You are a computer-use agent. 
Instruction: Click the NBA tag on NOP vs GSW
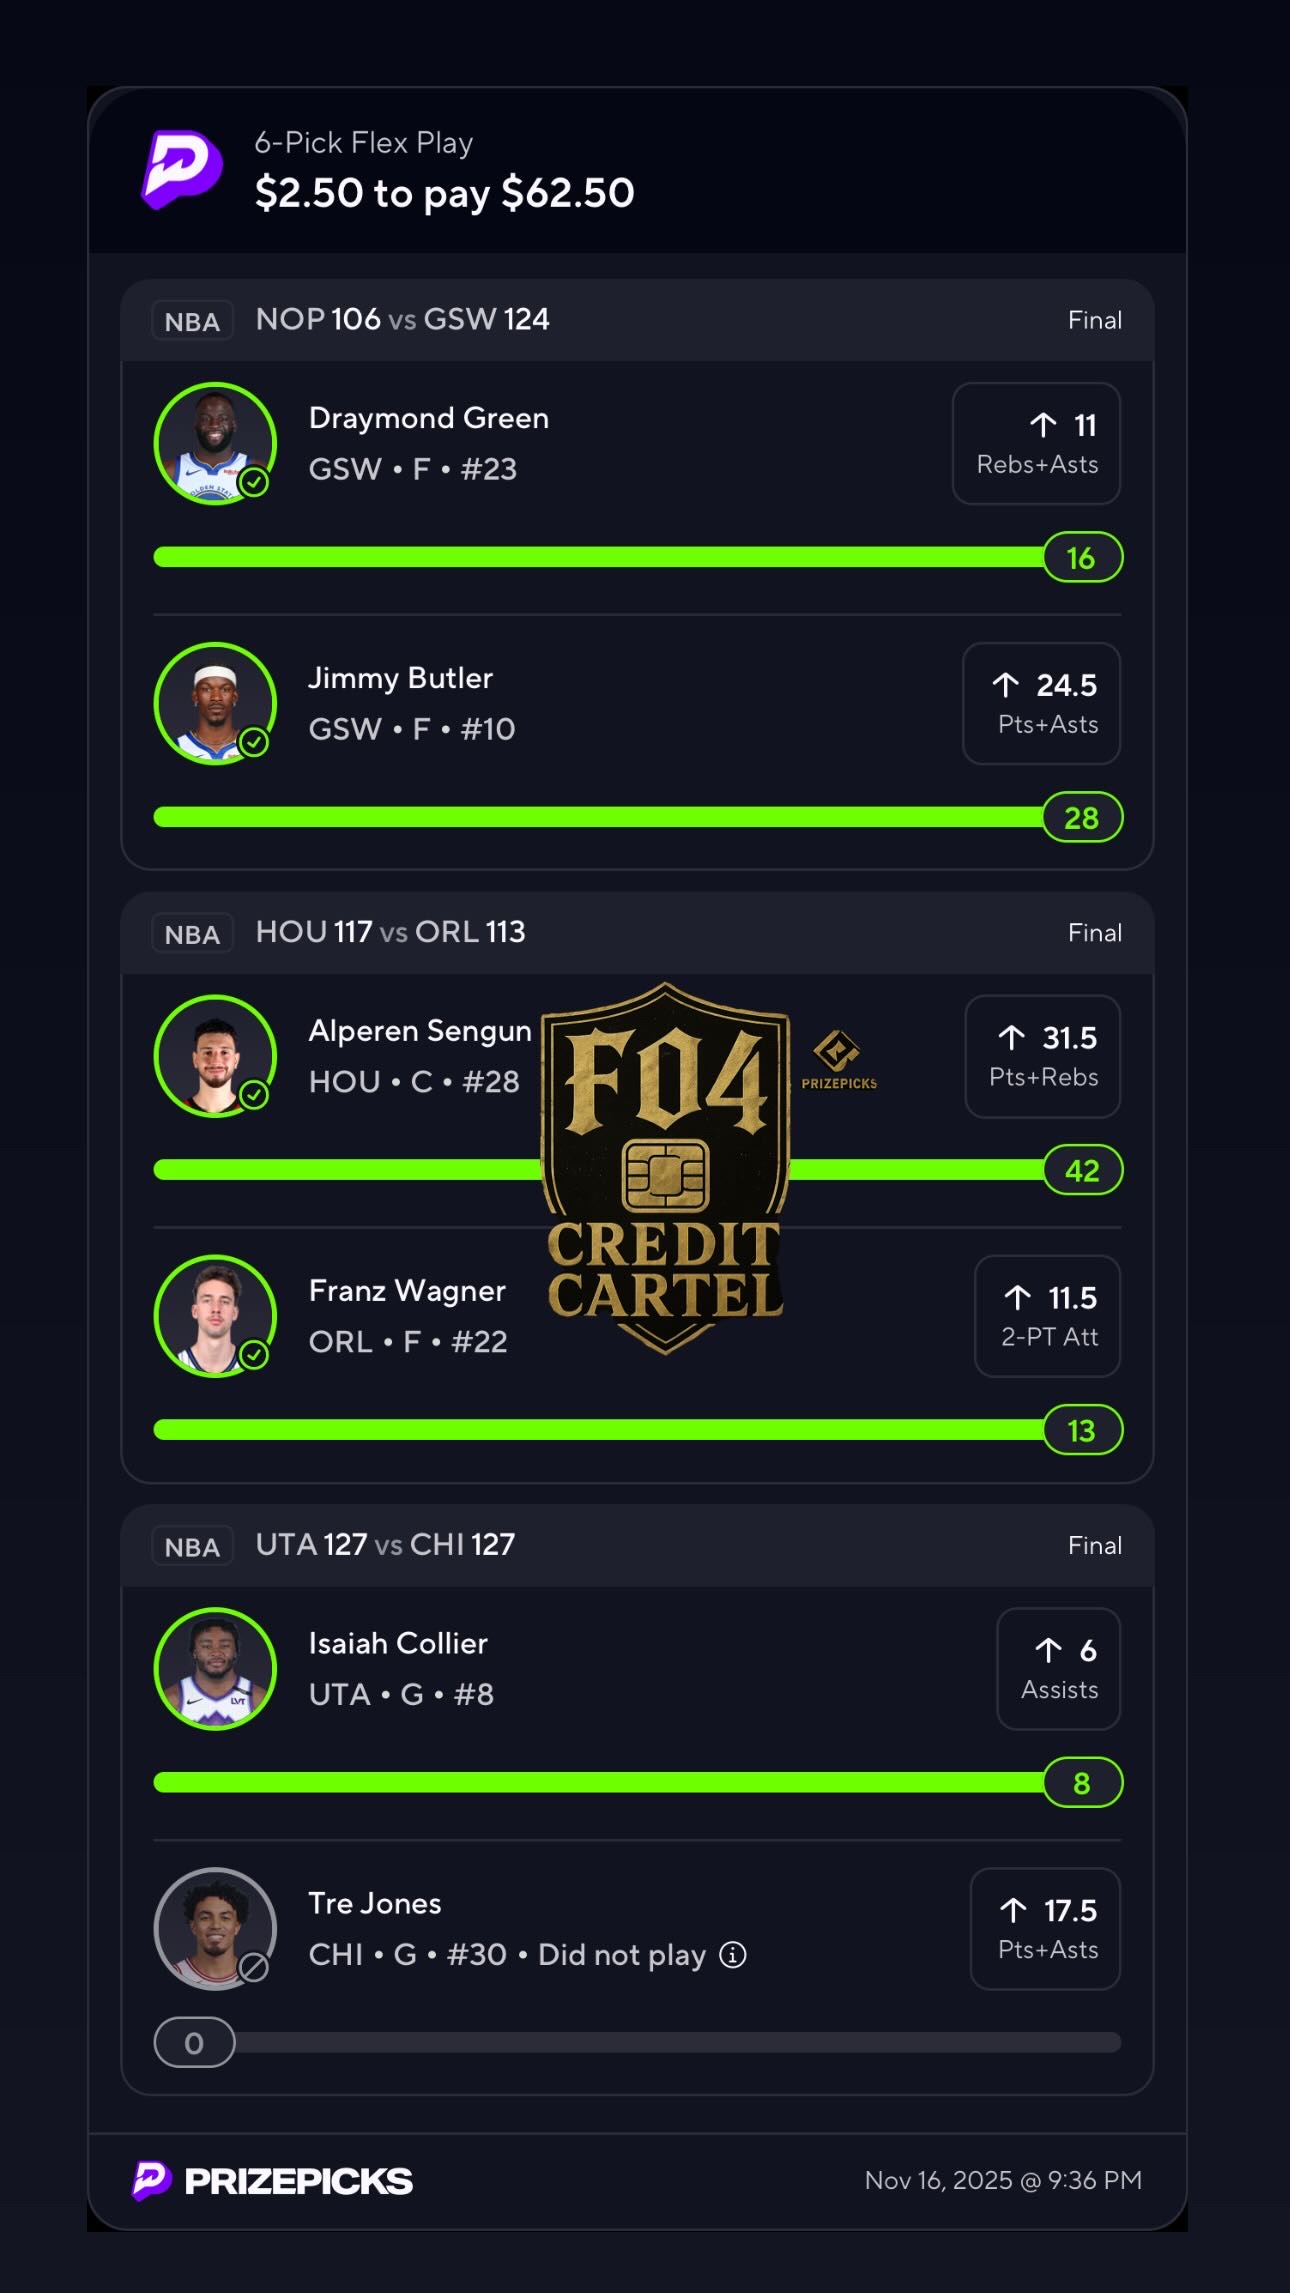pos(192,321)
